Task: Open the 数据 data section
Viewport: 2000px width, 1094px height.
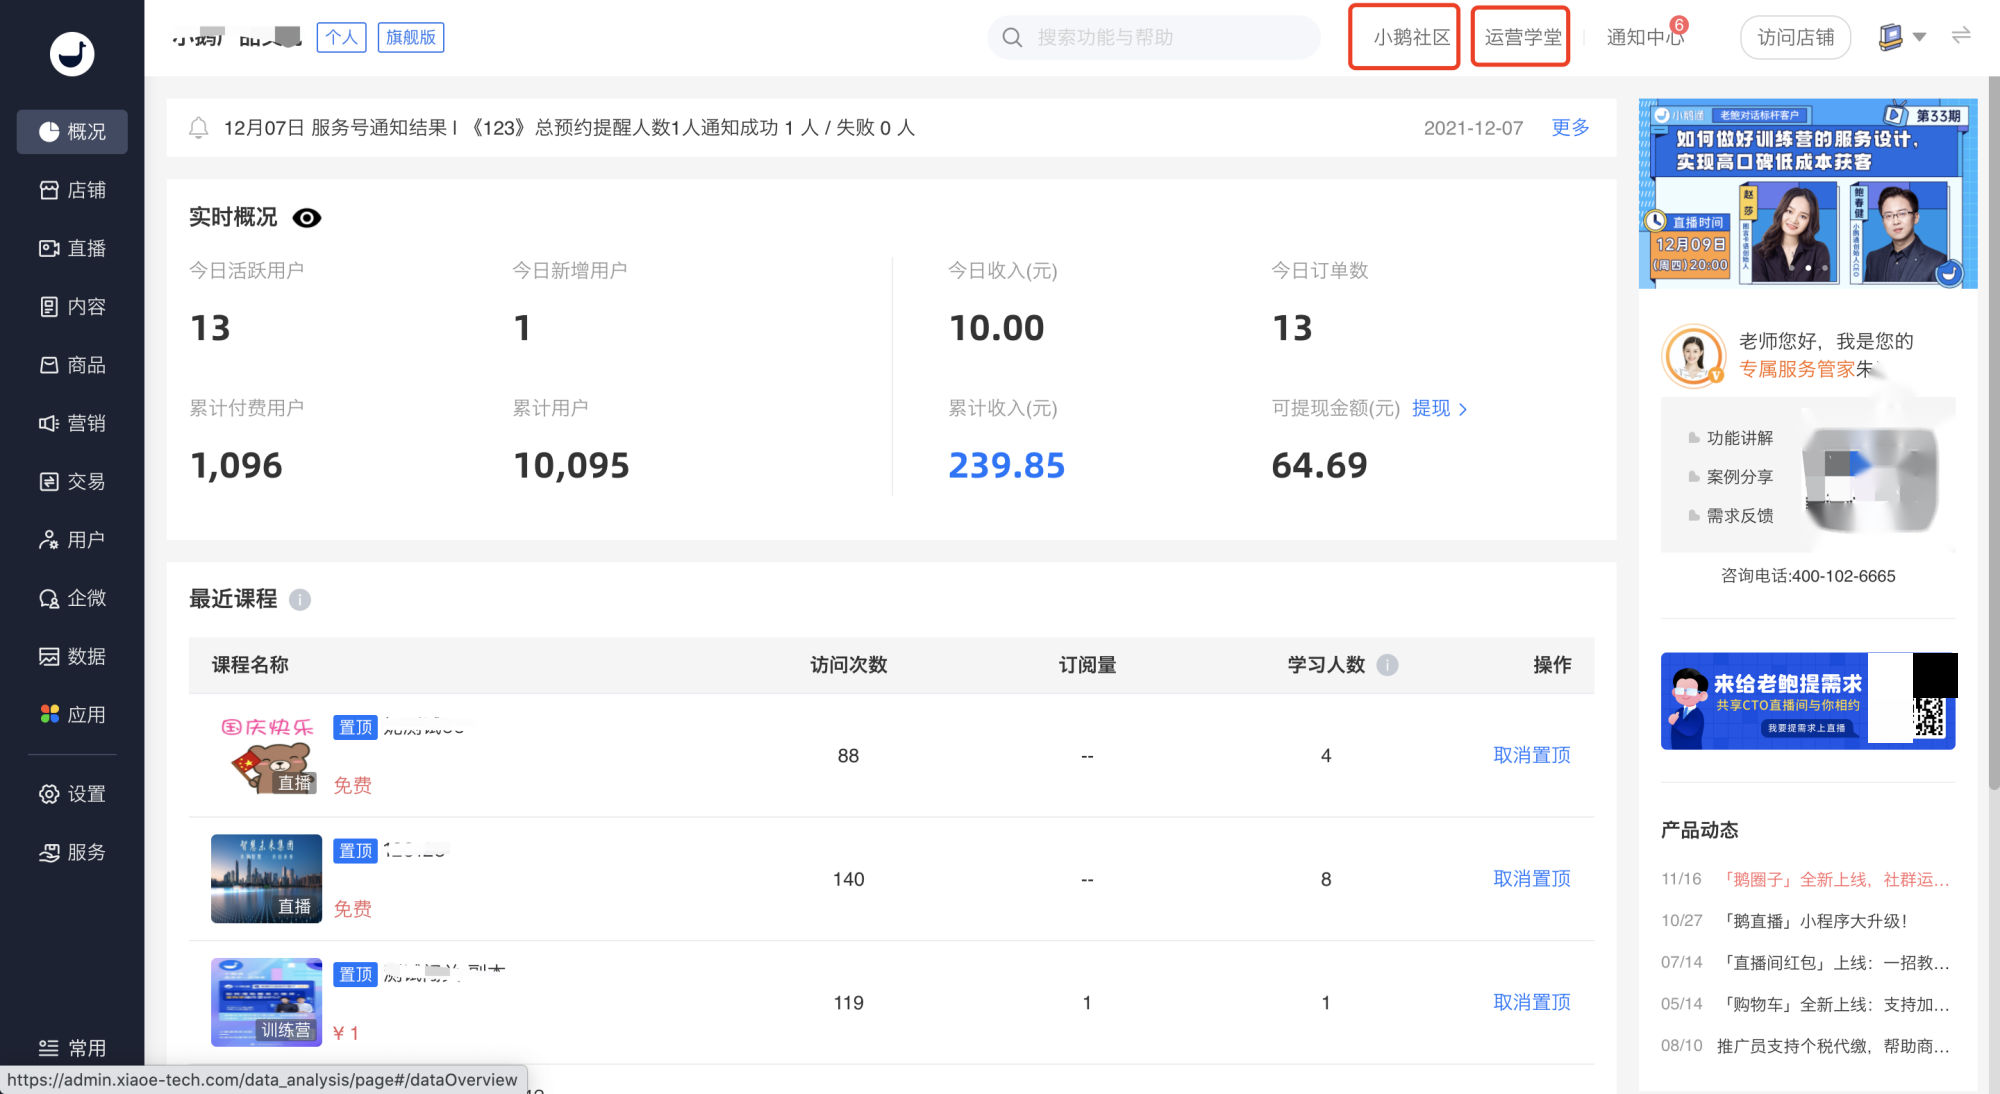Action: [x=72, y=656]
